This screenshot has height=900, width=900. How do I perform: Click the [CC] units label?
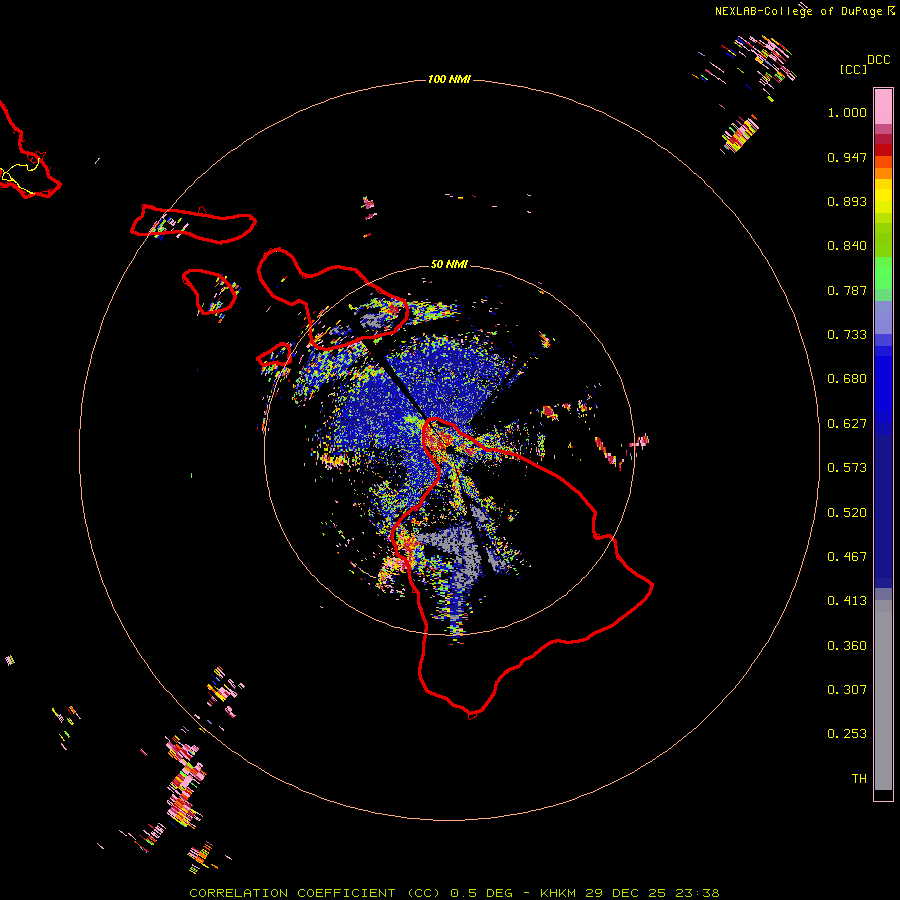coord(853,69)
